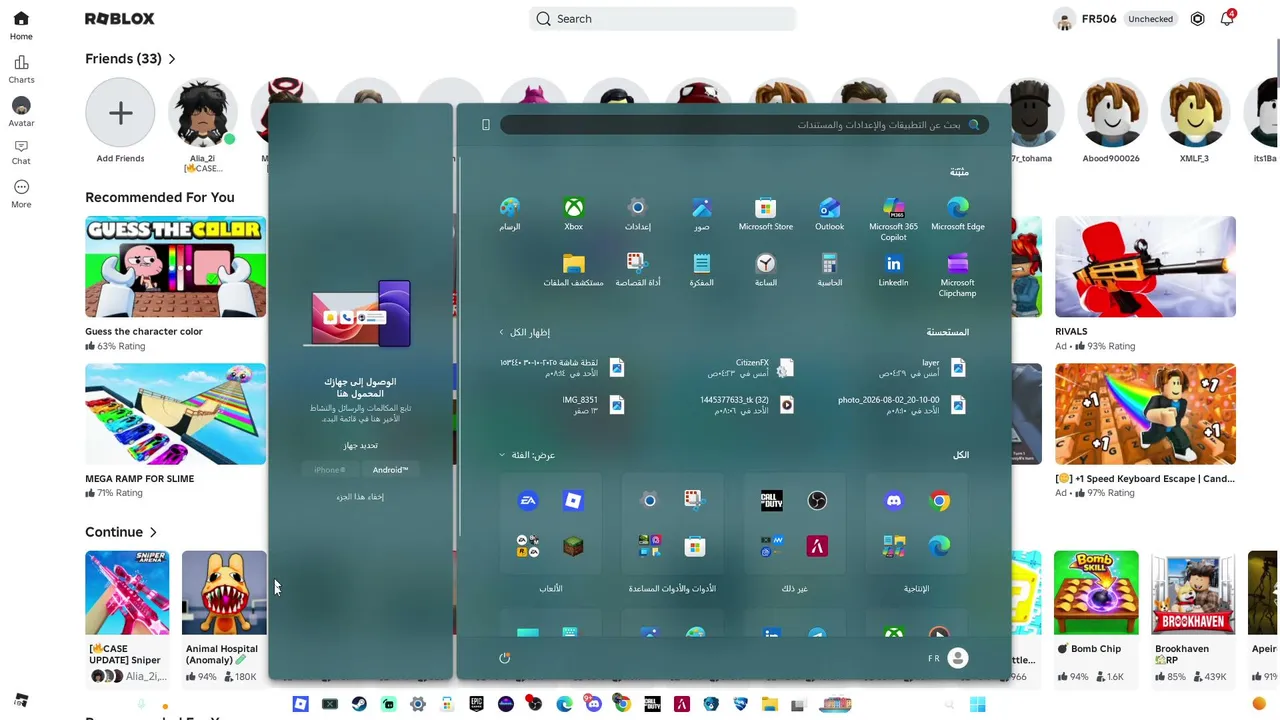Launch Call of Duty in the Other category
Image resolution: width=1280 pixels, height=720 pixels.
(x=771, y=501)
